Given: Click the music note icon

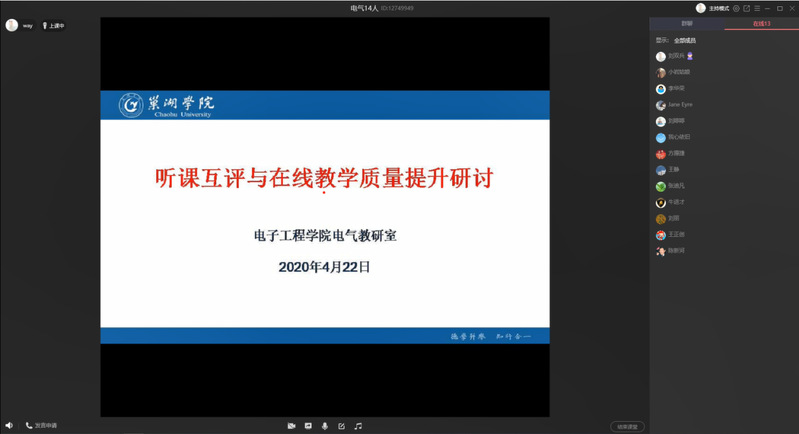Looking at the screenshot, I should (358, 426).
